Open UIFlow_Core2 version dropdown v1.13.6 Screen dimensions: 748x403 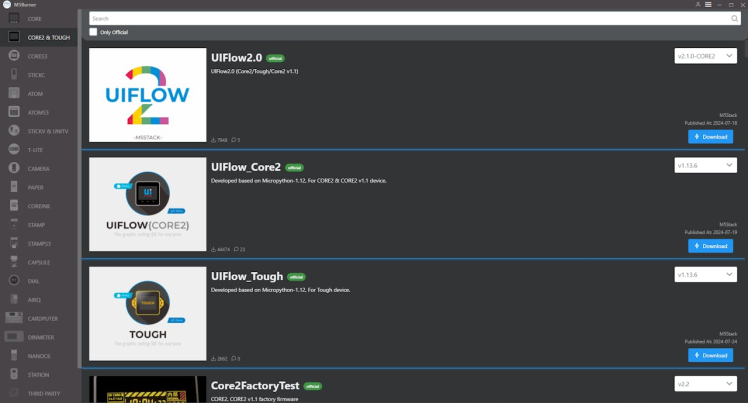point(705,165)
